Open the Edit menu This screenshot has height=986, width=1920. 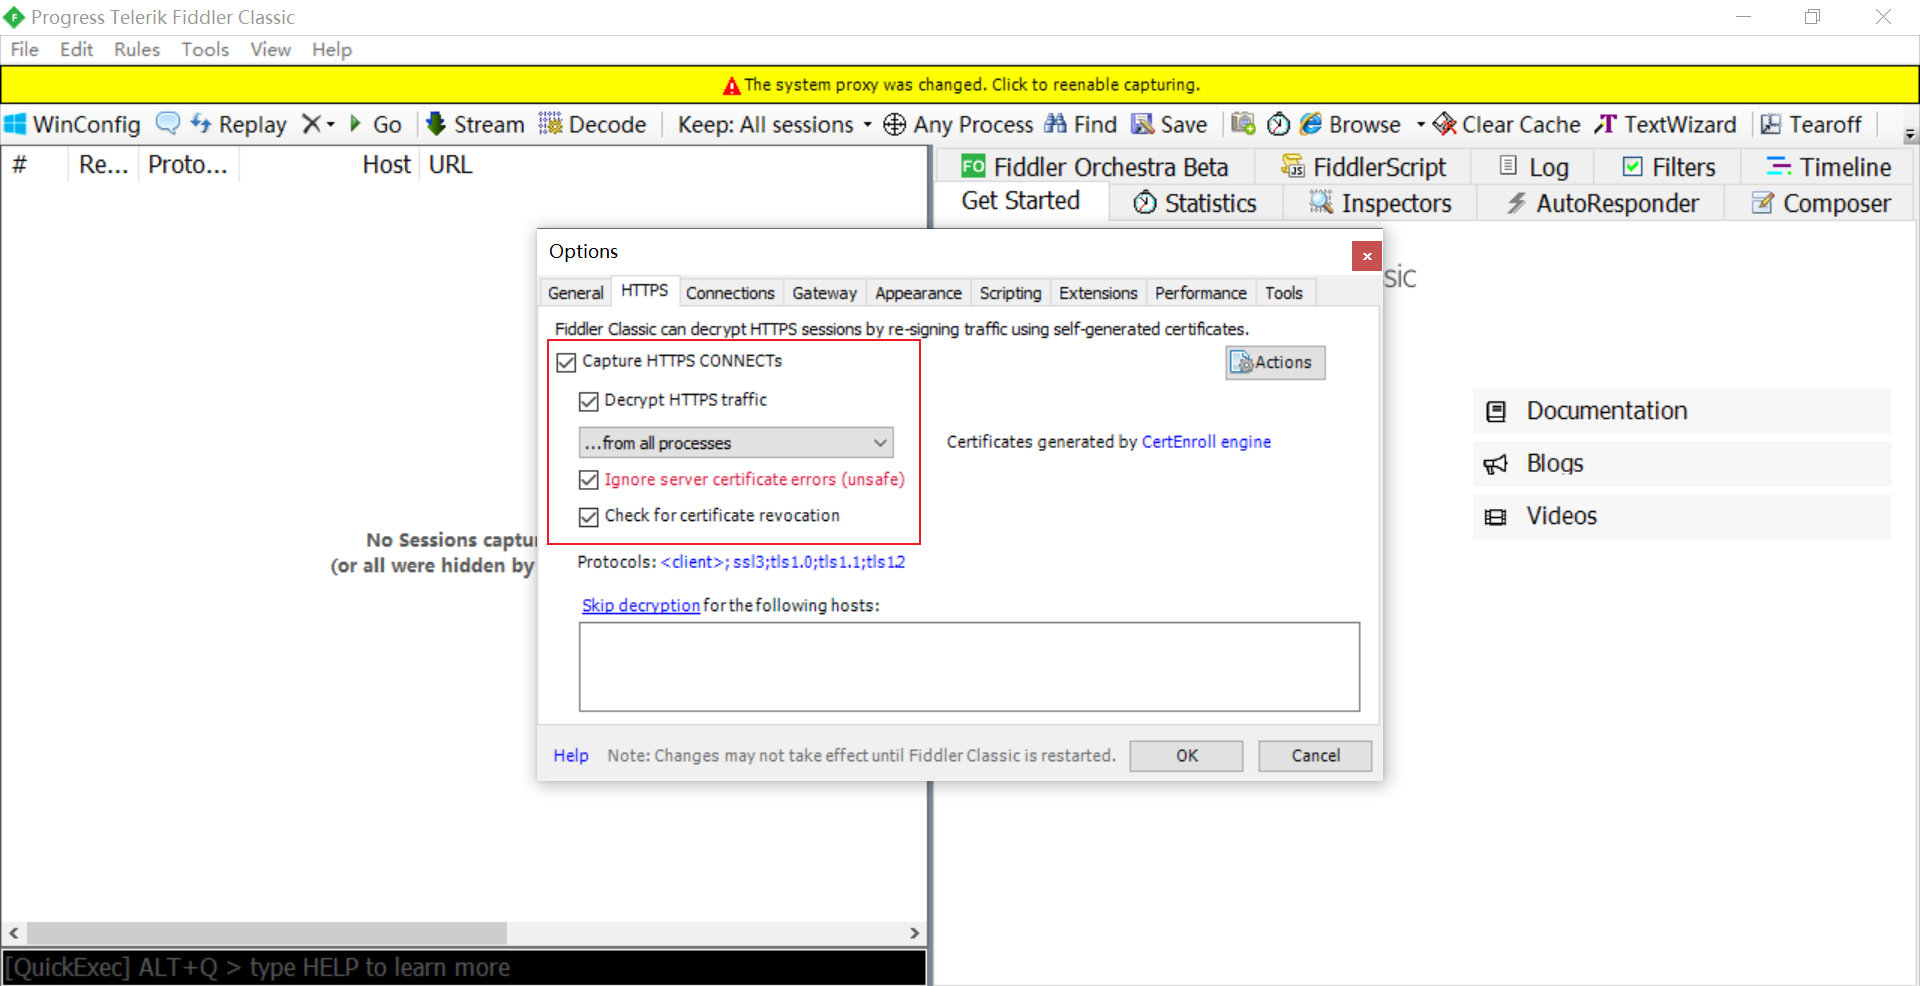pyautogui.click(x=76, y=49)
